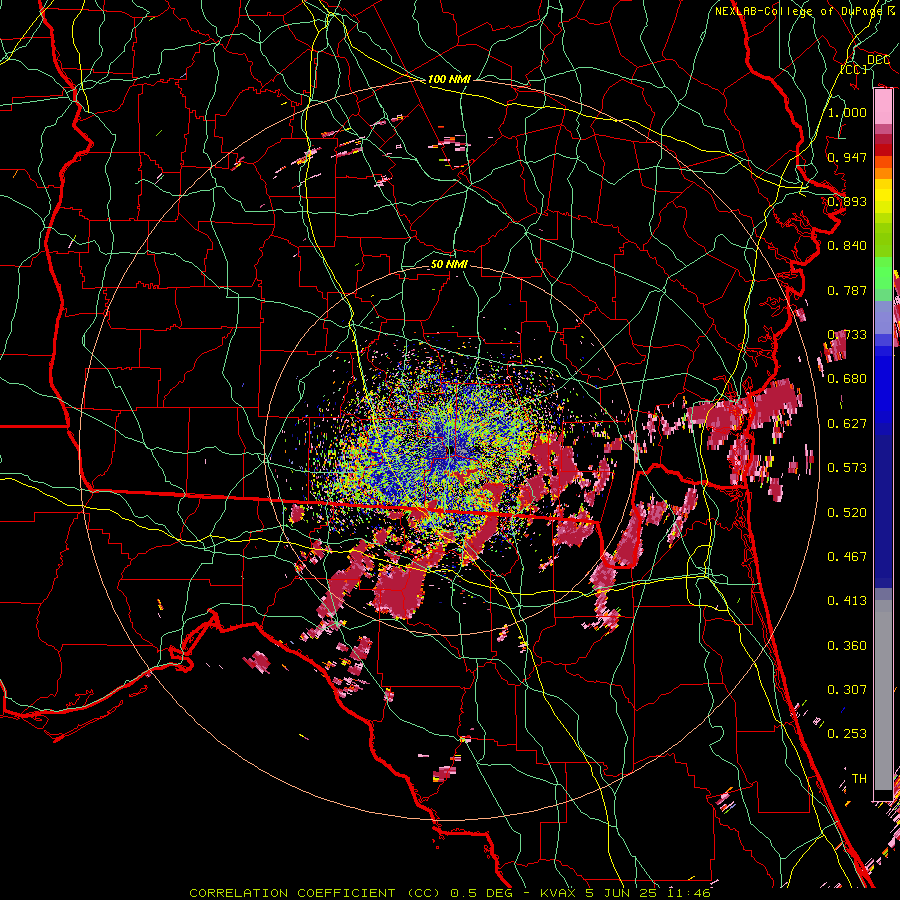Click "0.5 DEG" in the caption
900x900 pixels.
click(481, 893)
